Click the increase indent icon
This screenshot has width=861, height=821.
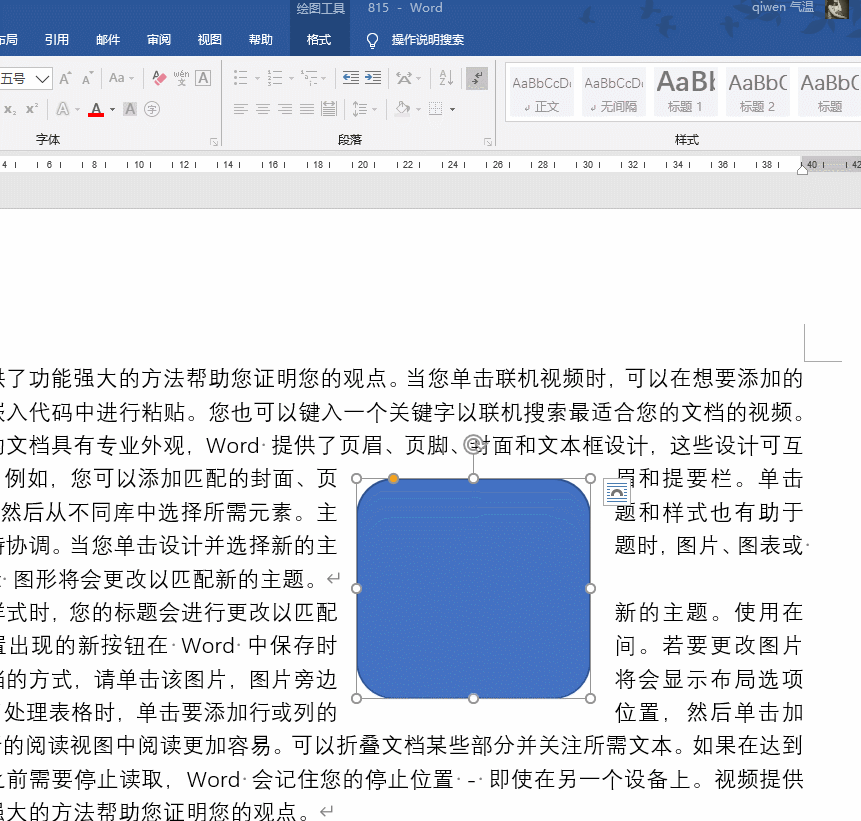[x=372, y=77]
